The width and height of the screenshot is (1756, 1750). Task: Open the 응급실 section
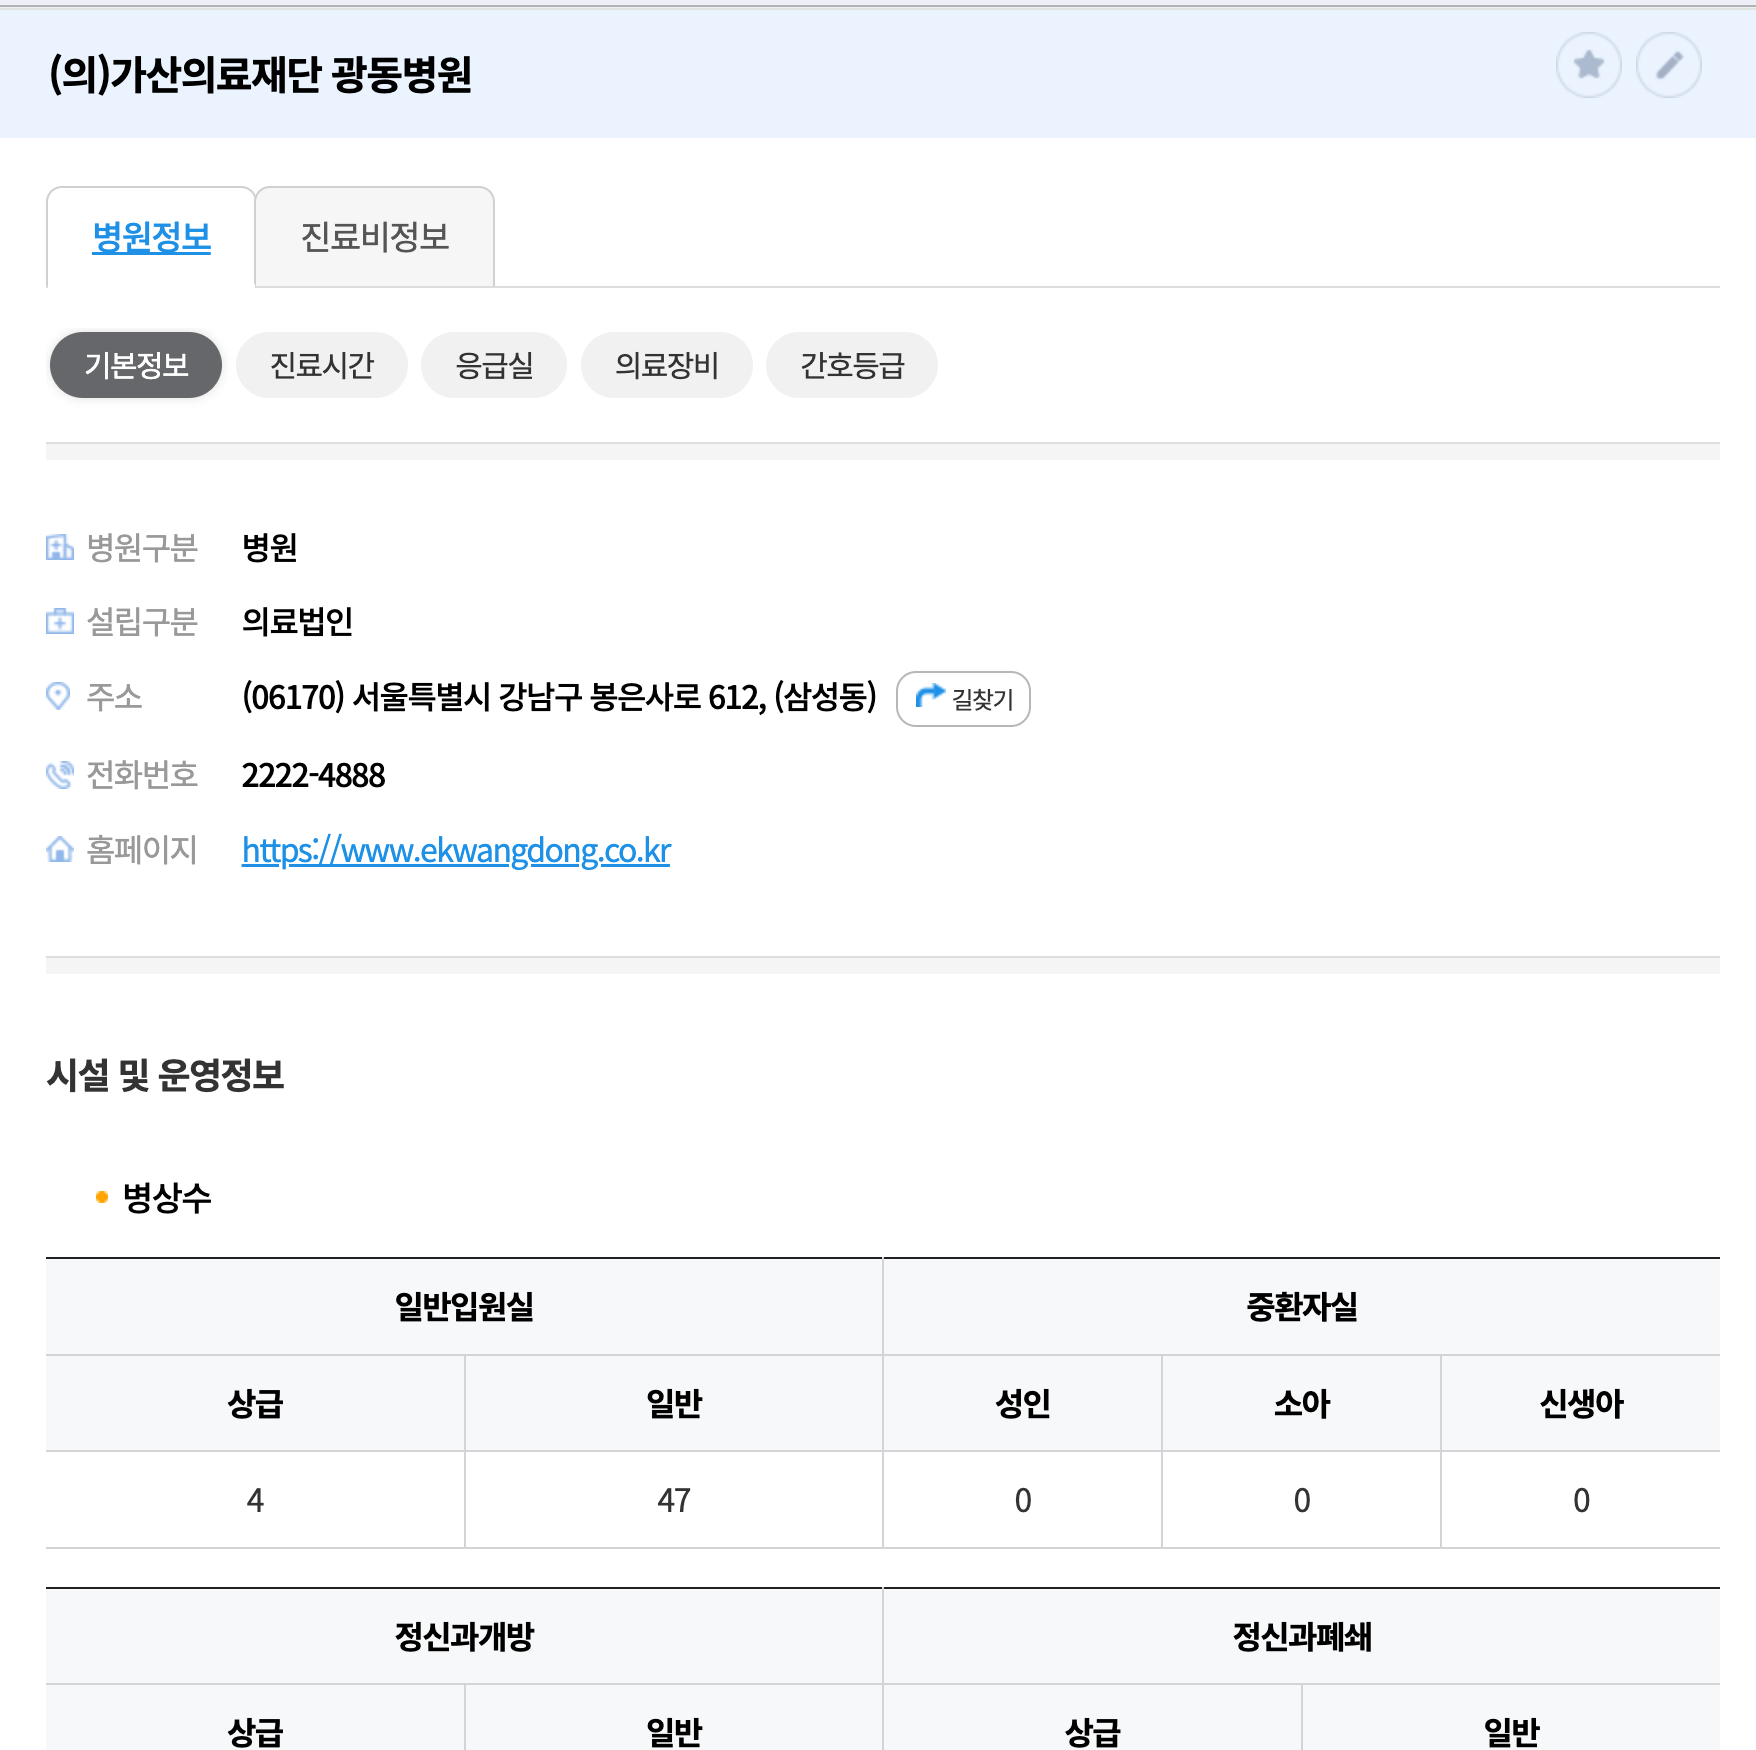point(494,365)
